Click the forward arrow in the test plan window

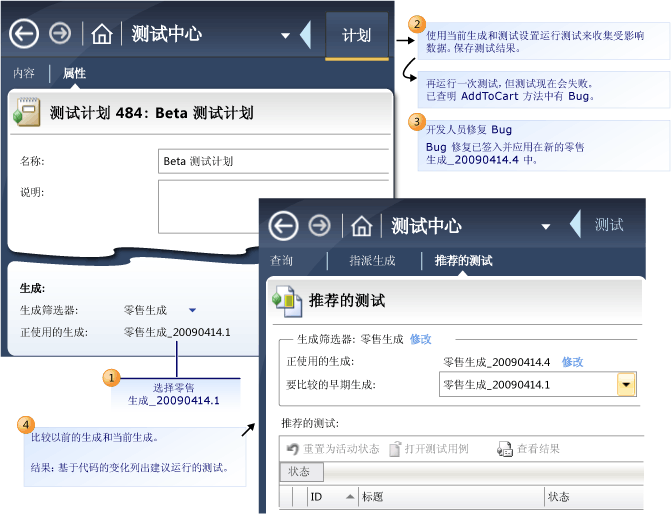coord(60,33)
